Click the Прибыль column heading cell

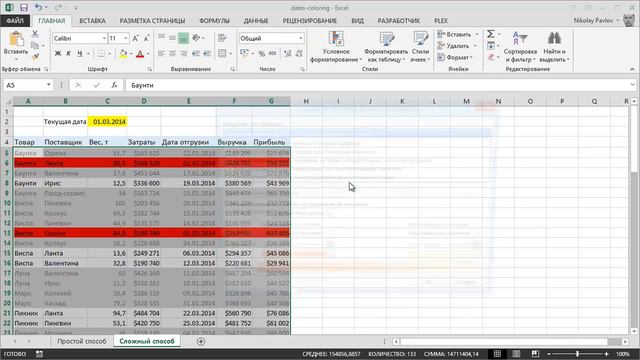pyautogui.click(x=271, y=142)
